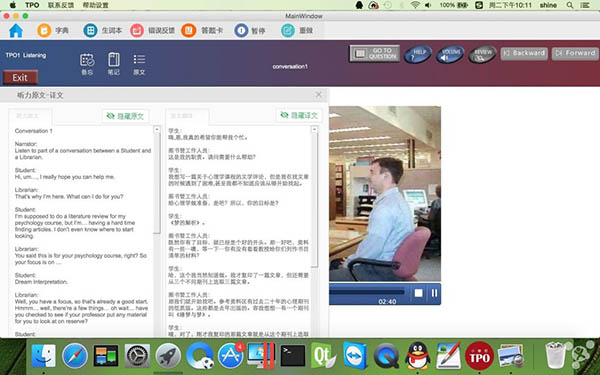The width and height of the screenshot is (600, 375).
Task: Restart the exercise with 重做
Action: pyautogui.click(x=297, y=31)
